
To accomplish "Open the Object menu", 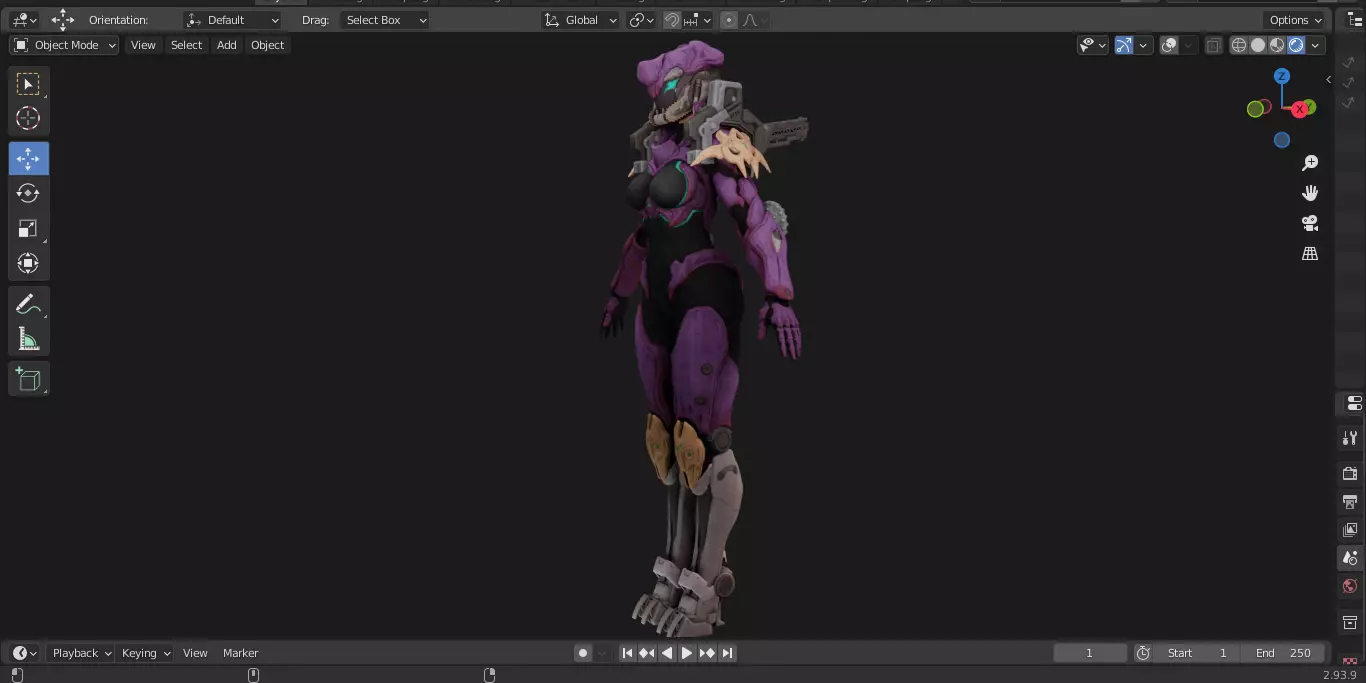I will 268,45.
